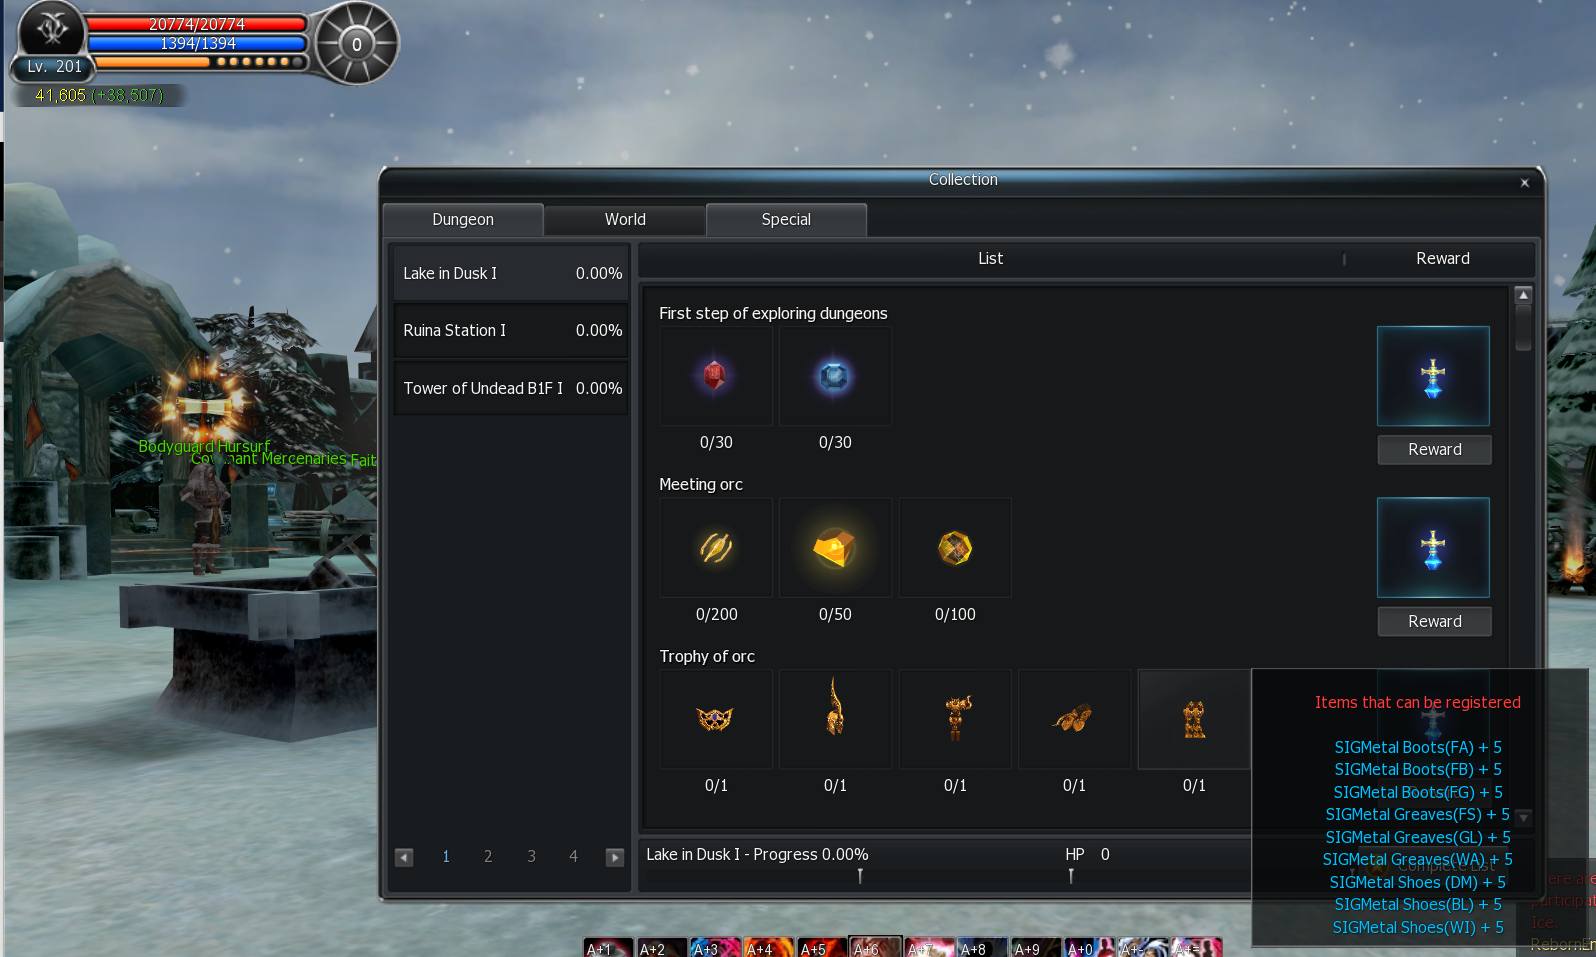
Task: Click the round gauge showing 0
Action: [x=356, y=44]
